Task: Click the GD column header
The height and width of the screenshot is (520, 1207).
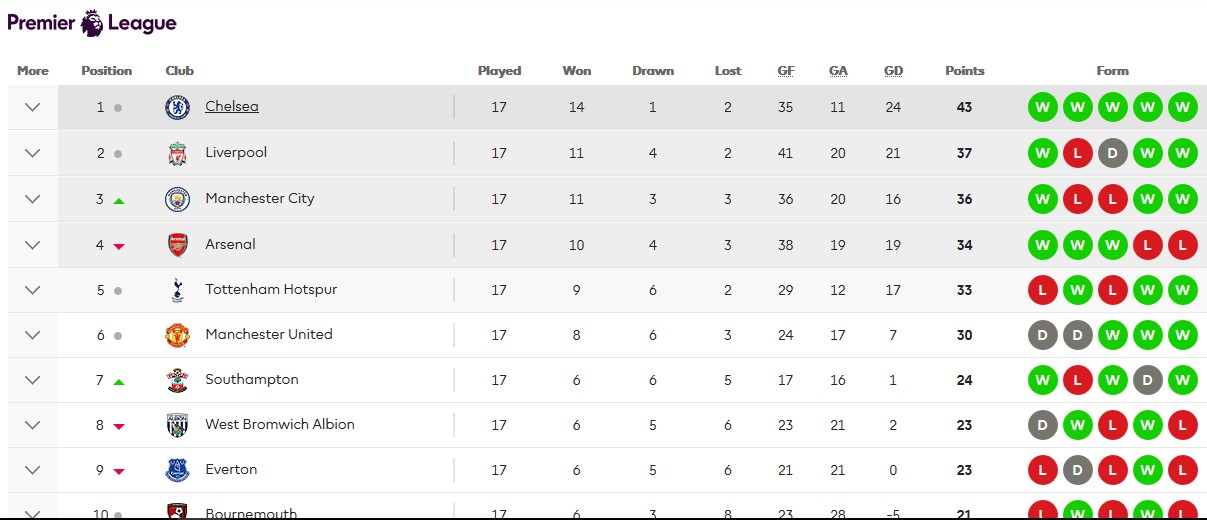Action: click(x=893, y=71)
